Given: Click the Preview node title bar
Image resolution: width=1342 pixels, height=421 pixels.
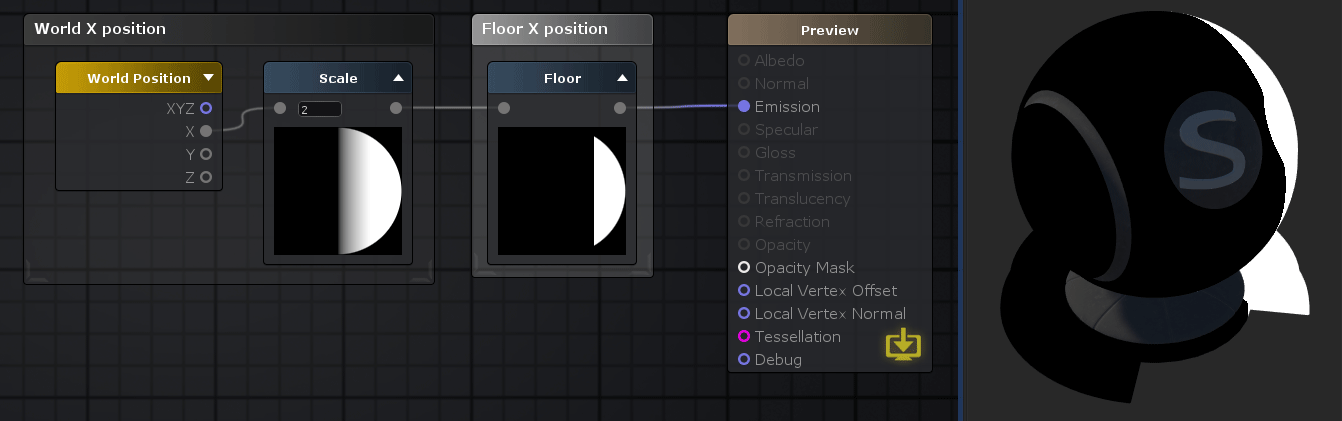Looking at the screenshot, I should click(x=830, y=30).
